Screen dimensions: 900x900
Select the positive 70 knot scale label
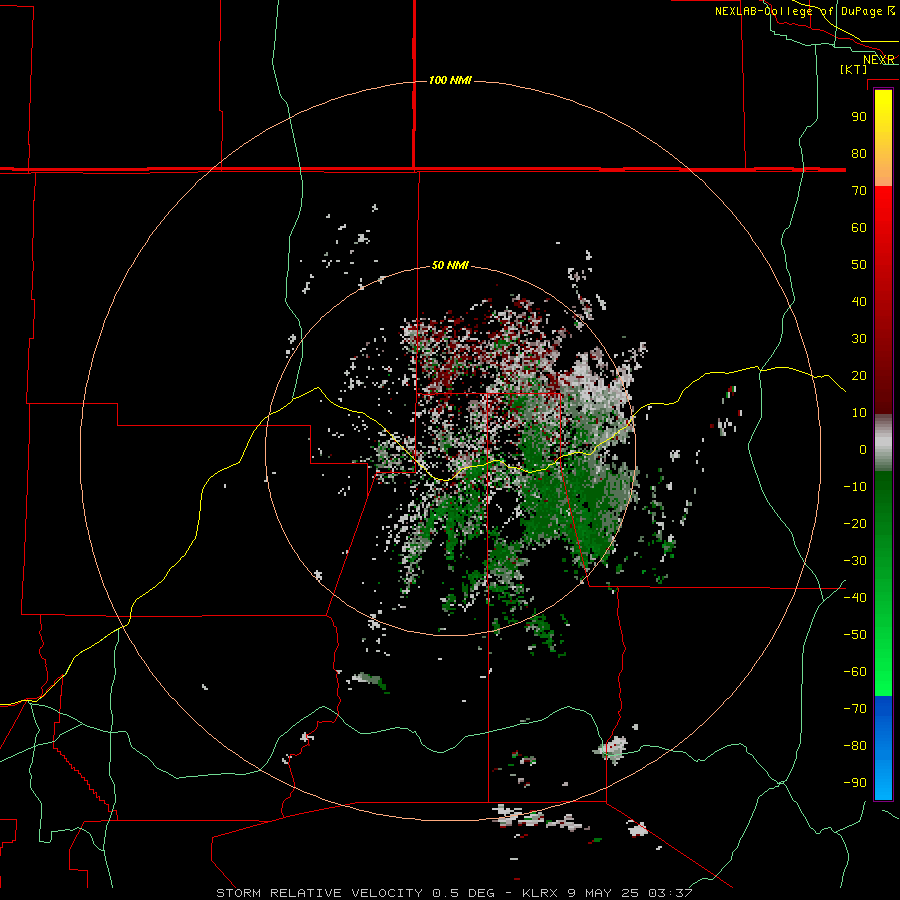coord(859,191)
